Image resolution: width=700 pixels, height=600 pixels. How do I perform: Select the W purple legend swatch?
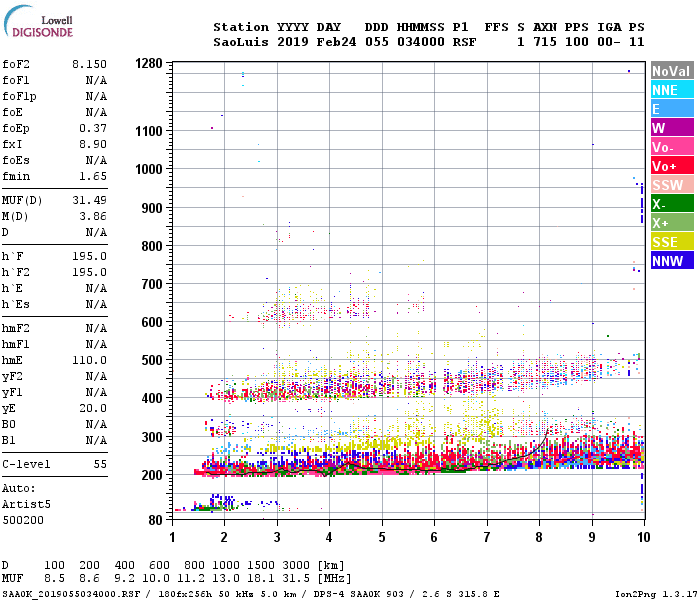click(672, 128)
